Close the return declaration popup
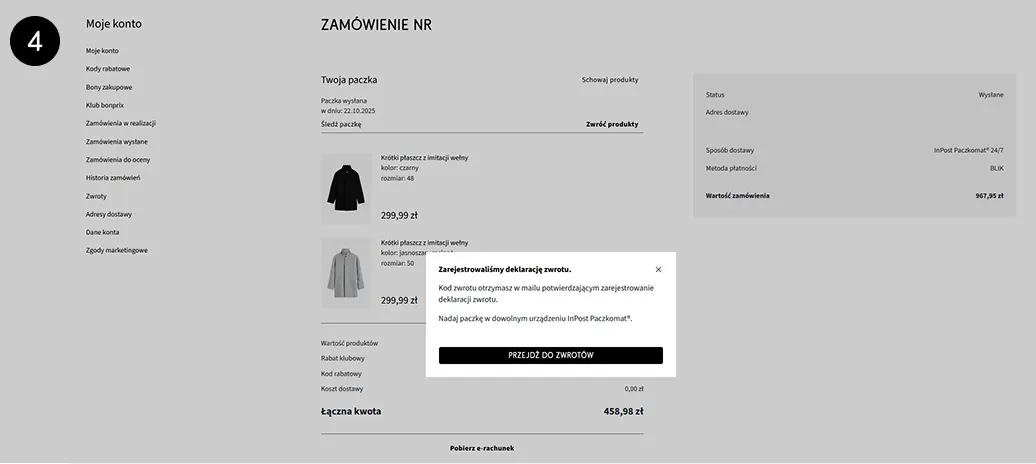This screenshot has width=1036, height=464. tap(658, 269)
